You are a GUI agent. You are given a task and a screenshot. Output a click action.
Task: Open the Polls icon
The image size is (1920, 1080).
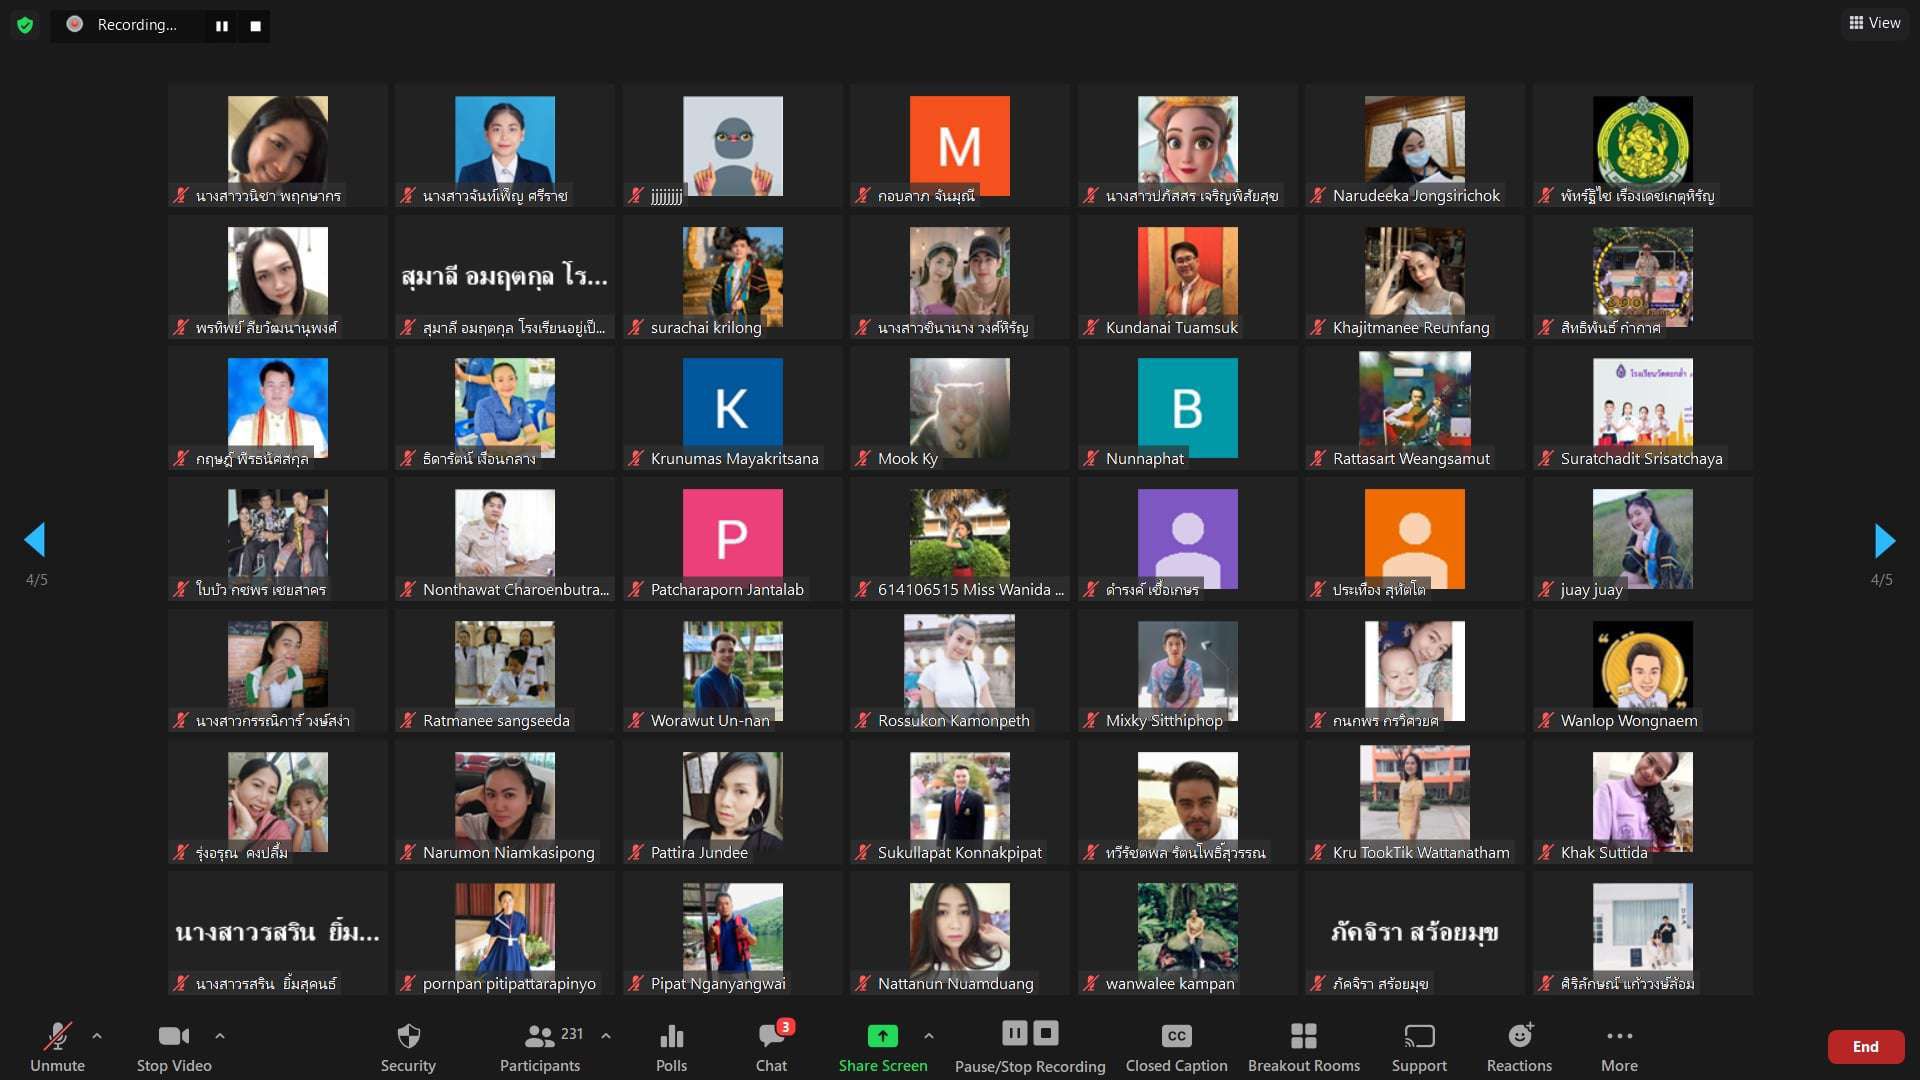pyautogui.click(x=671, y=1036)
